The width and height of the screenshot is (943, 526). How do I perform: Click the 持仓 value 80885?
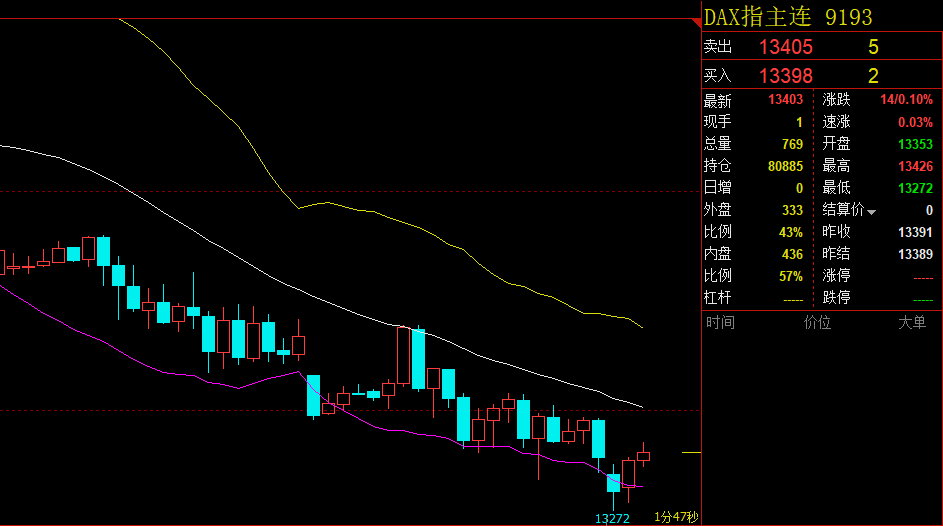pos(785,166)
